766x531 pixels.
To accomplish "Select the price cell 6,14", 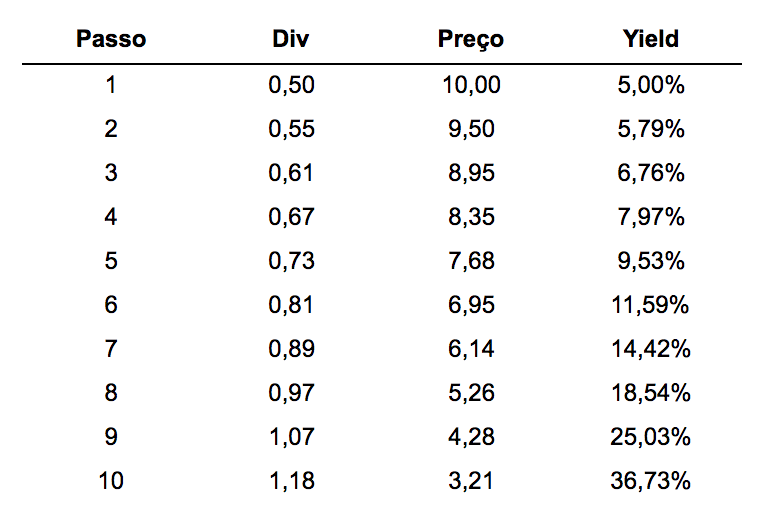I will [471, 349].
